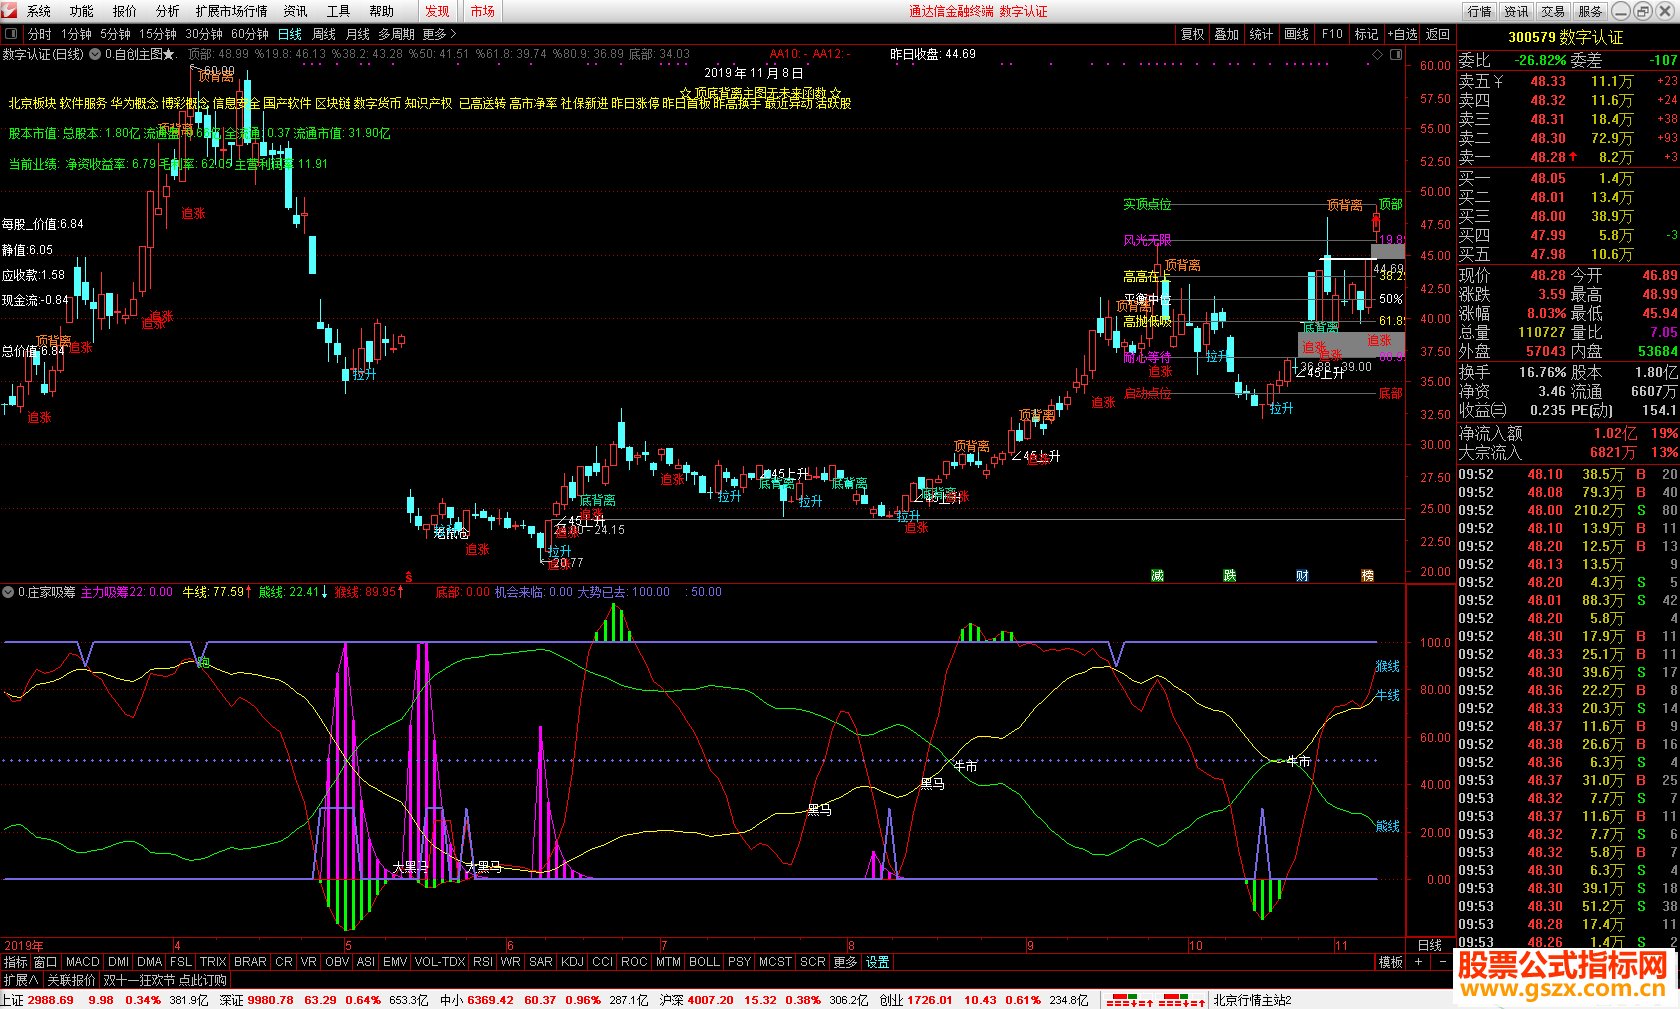Open the 工具 menu
The image size is (1680, 1009).
(x=338, y=11)
